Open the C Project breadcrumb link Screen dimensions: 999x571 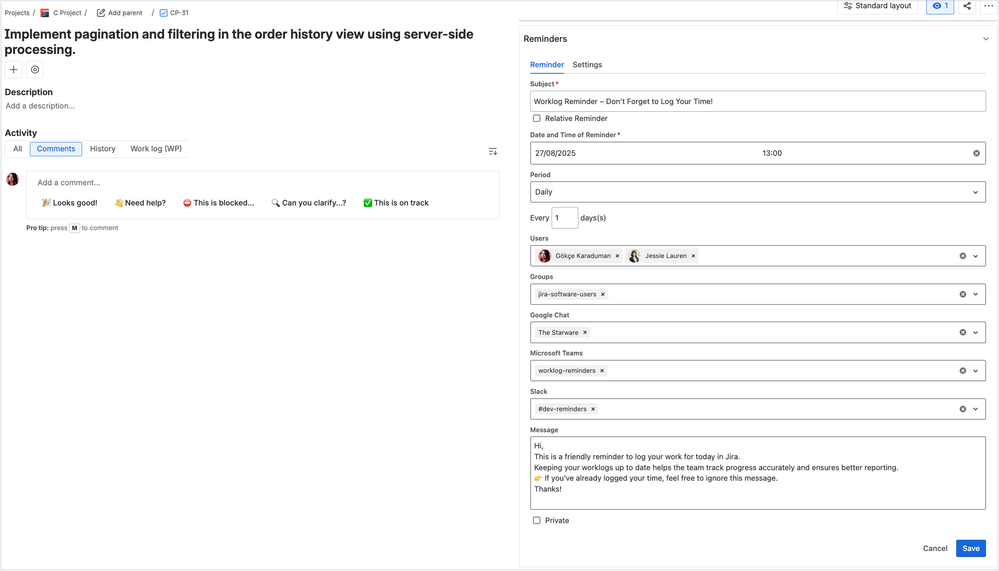[67, 13]
